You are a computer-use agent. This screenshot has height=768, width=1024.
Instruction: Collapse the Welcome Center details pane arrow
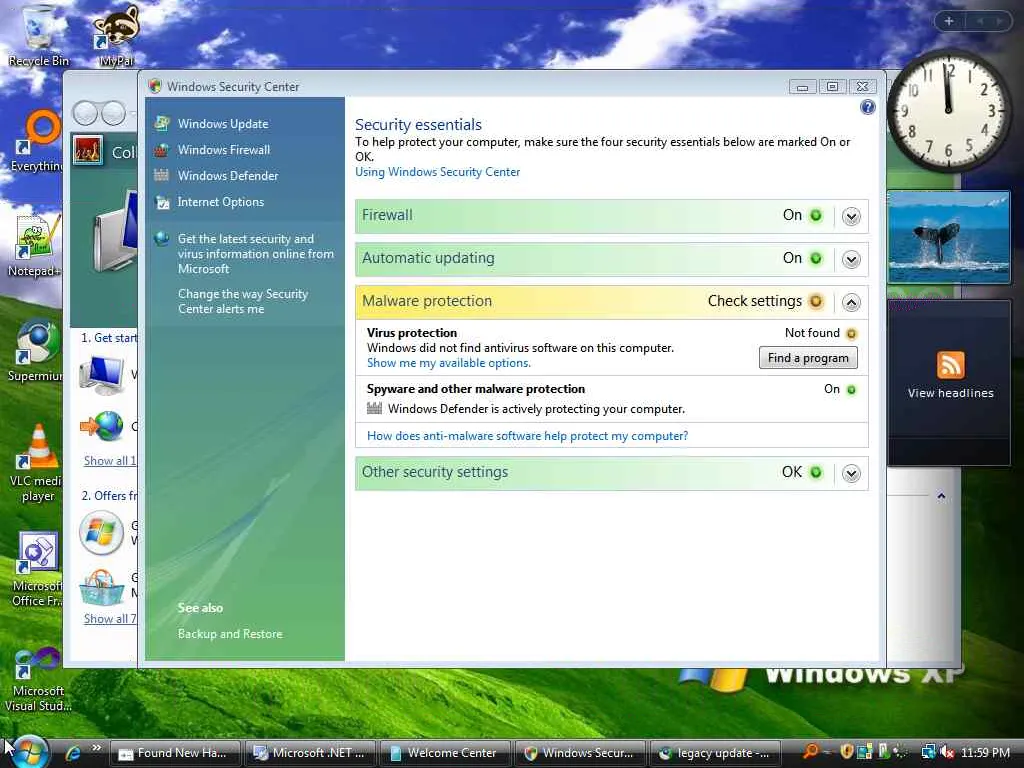(941, 496)
